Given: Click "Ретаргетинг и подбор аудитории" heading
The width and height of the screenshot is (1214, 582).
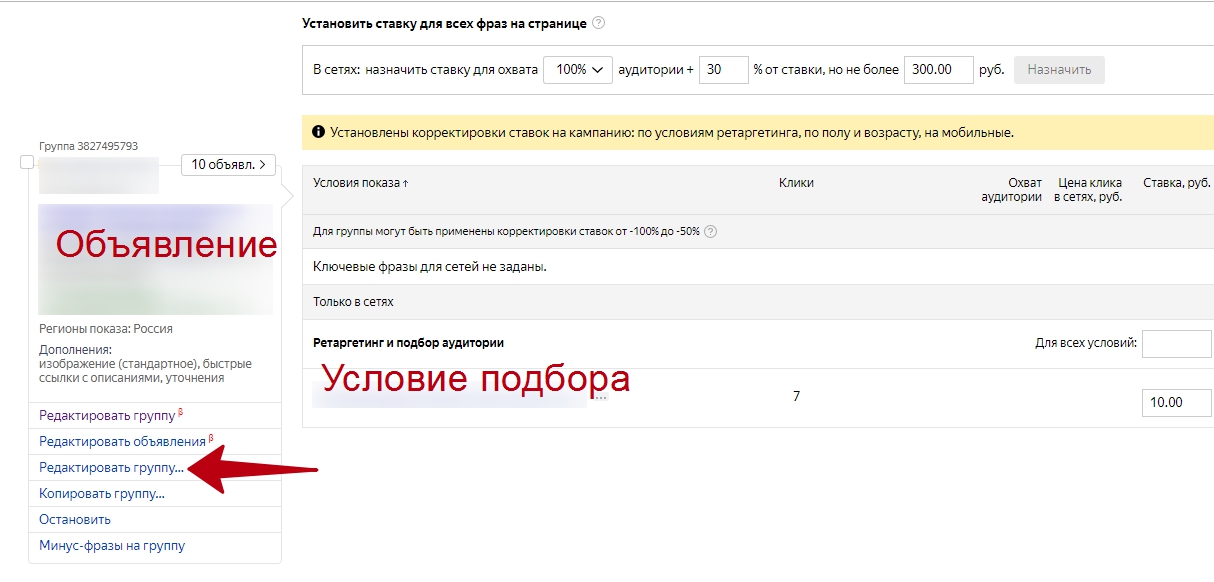Looking at the screenshot, I should tap(408, 343).
